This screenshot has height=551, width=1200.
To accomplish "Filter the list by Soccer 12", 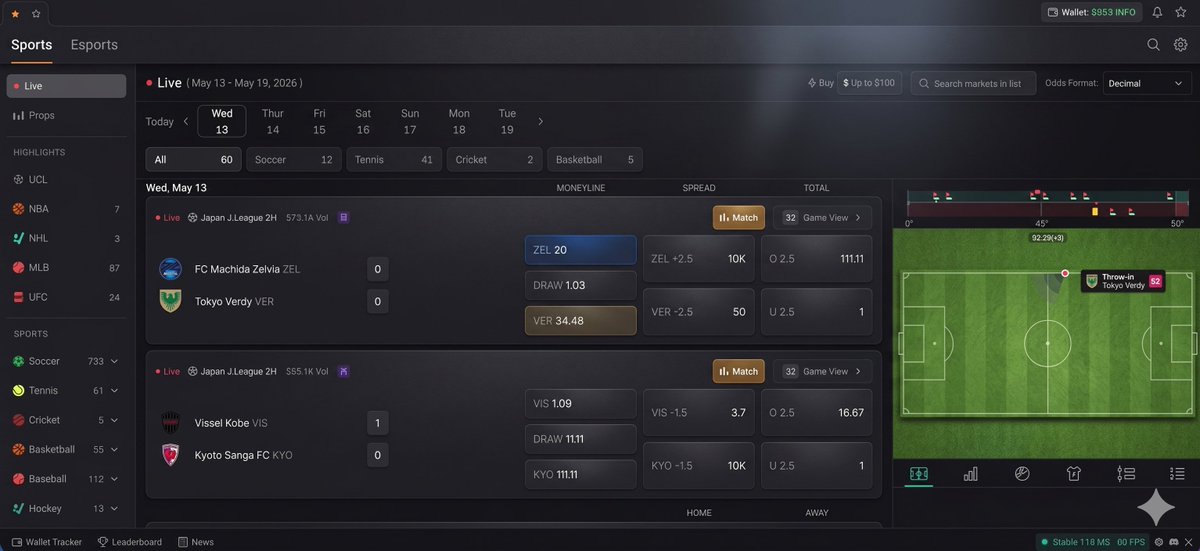I will click(294, 159).
